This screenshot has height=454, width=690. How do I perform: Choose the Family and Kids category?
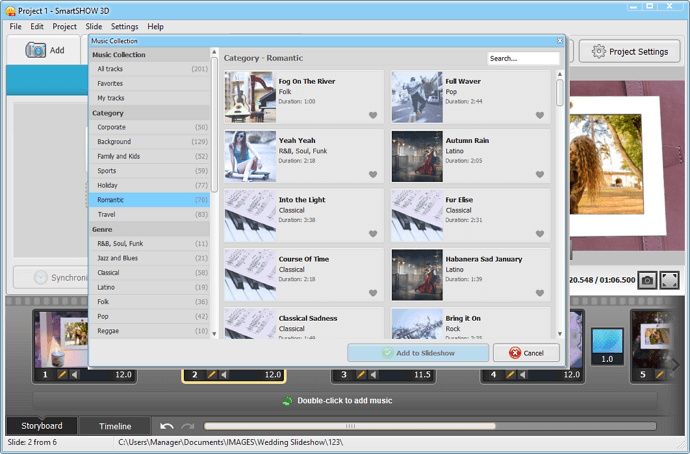click(150, 156)
